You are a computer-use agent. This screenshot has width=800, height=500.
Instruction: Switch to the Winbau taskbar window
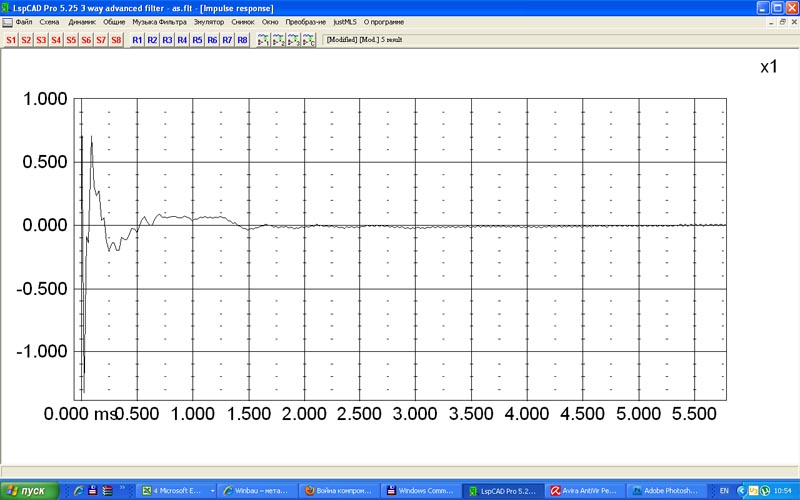pyautogui.click(x=257, y=491)
